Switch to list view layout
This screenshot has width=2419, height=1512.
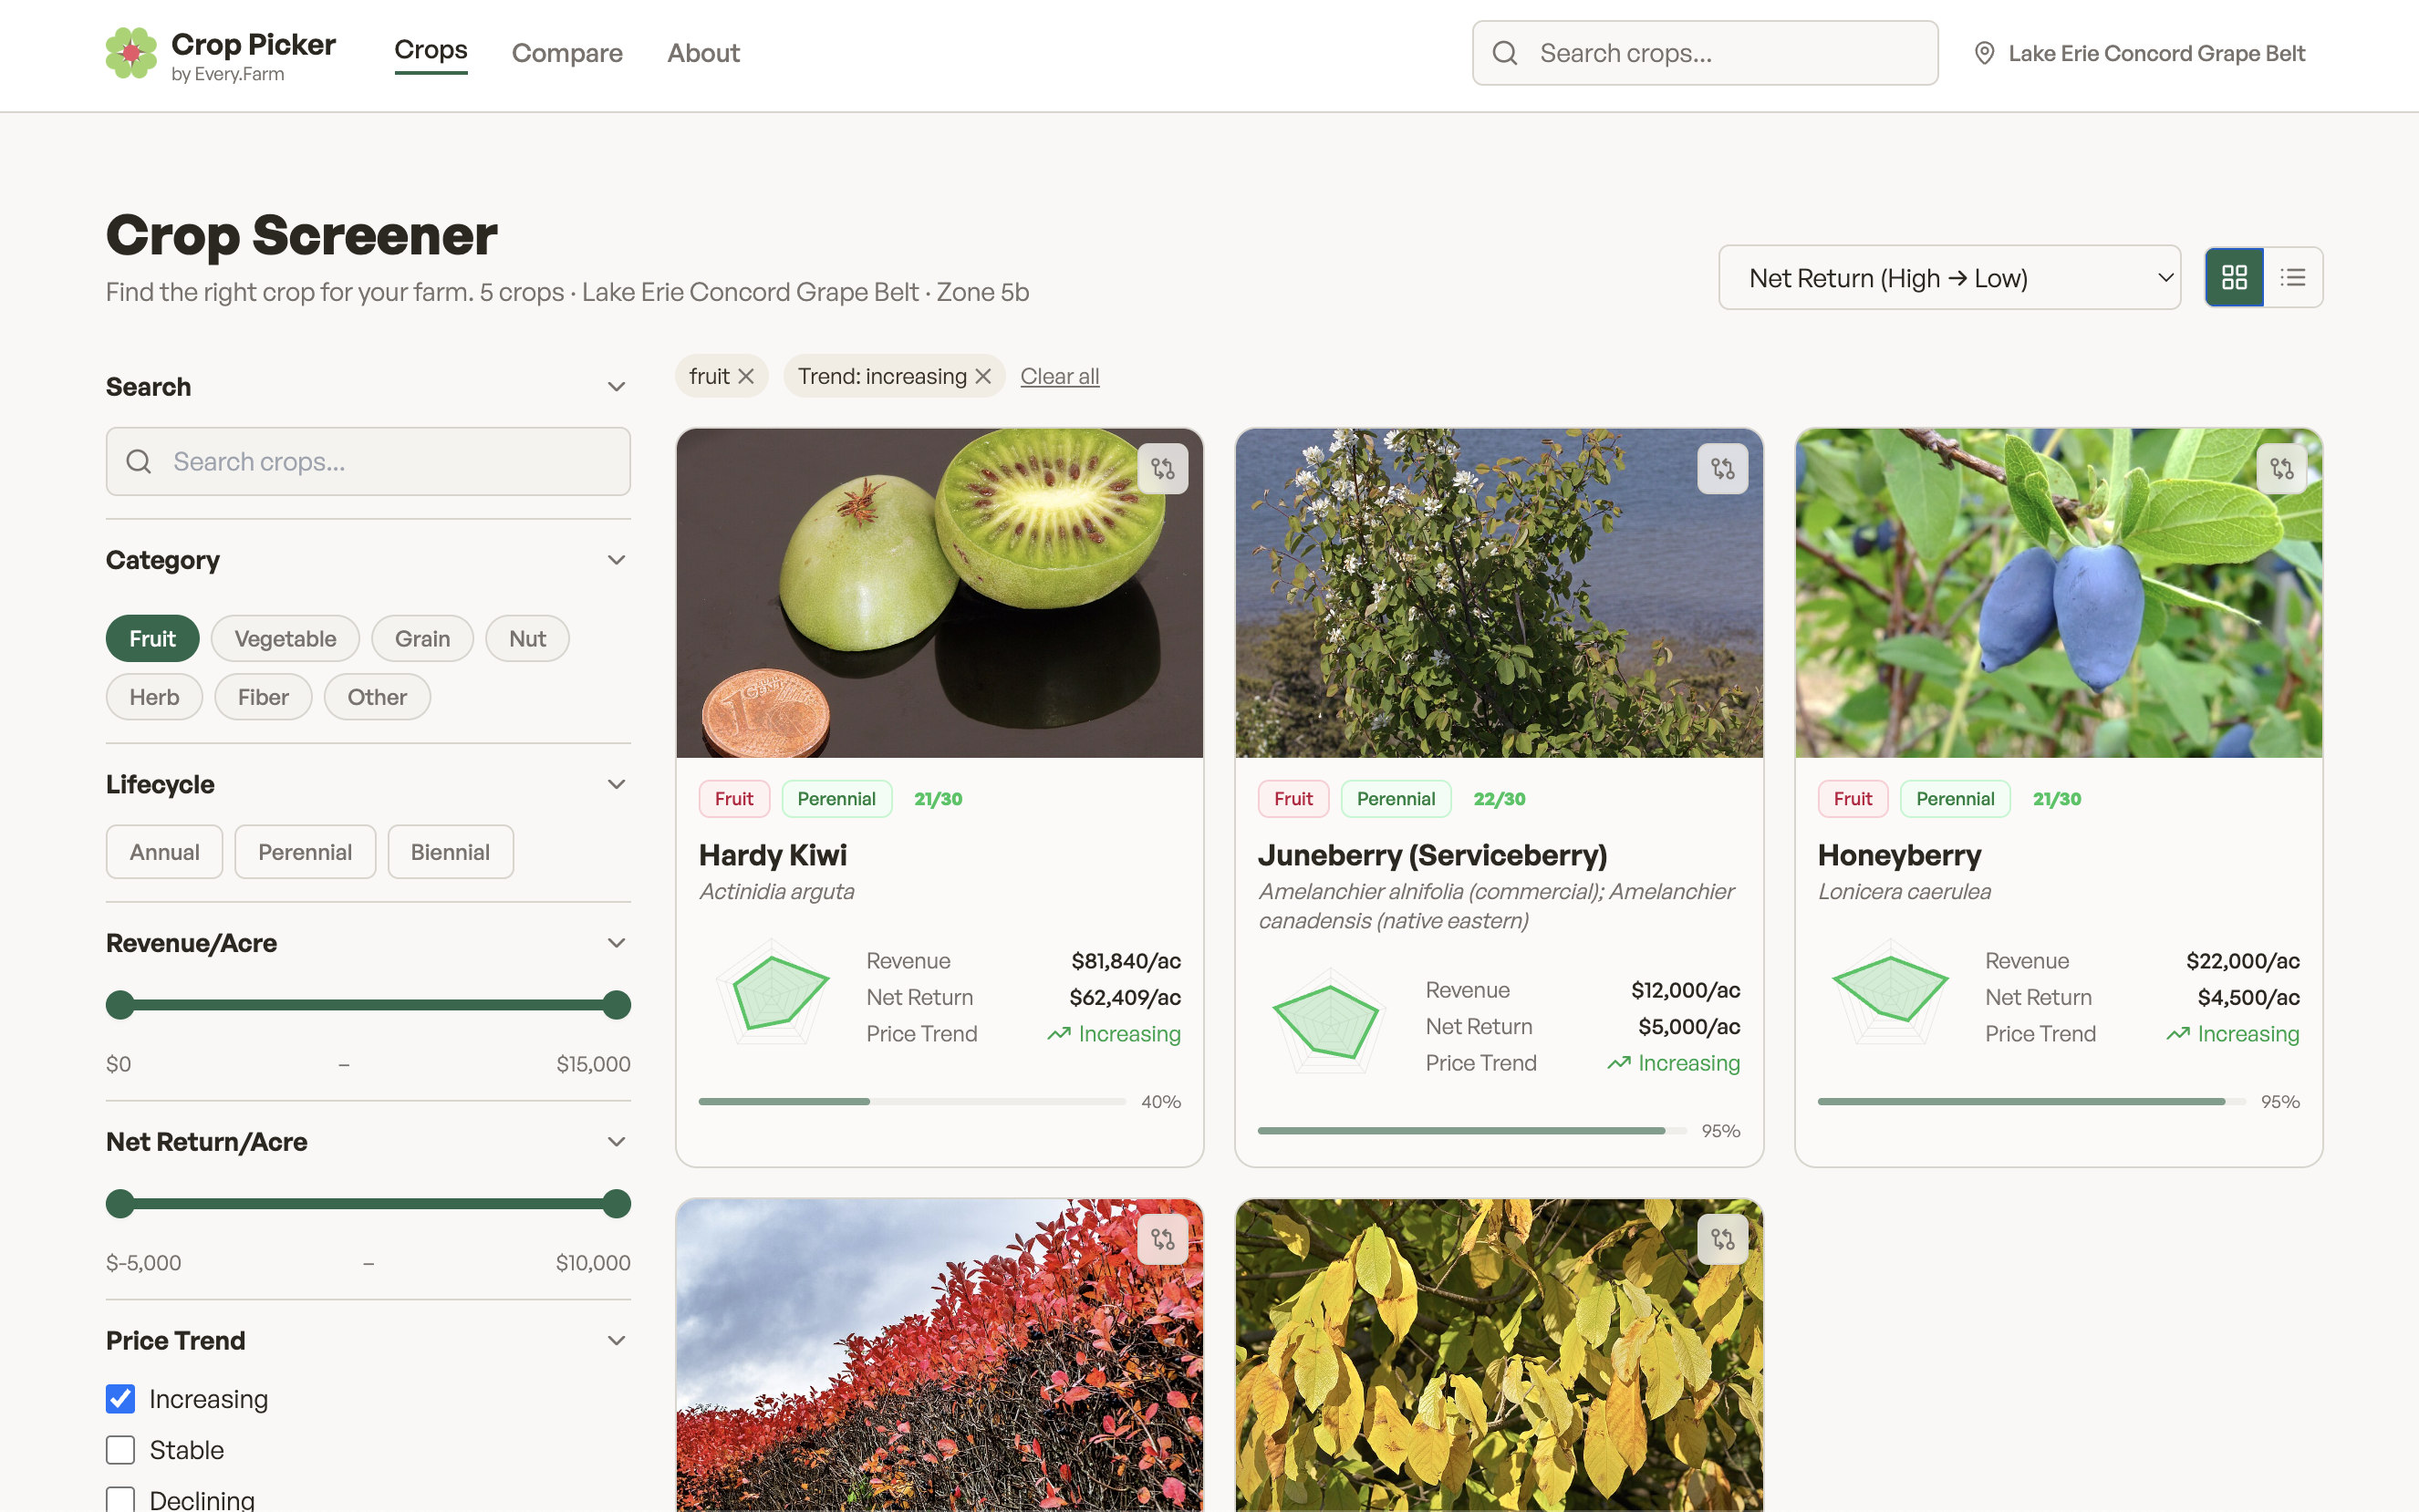(x=2293, y=277)
